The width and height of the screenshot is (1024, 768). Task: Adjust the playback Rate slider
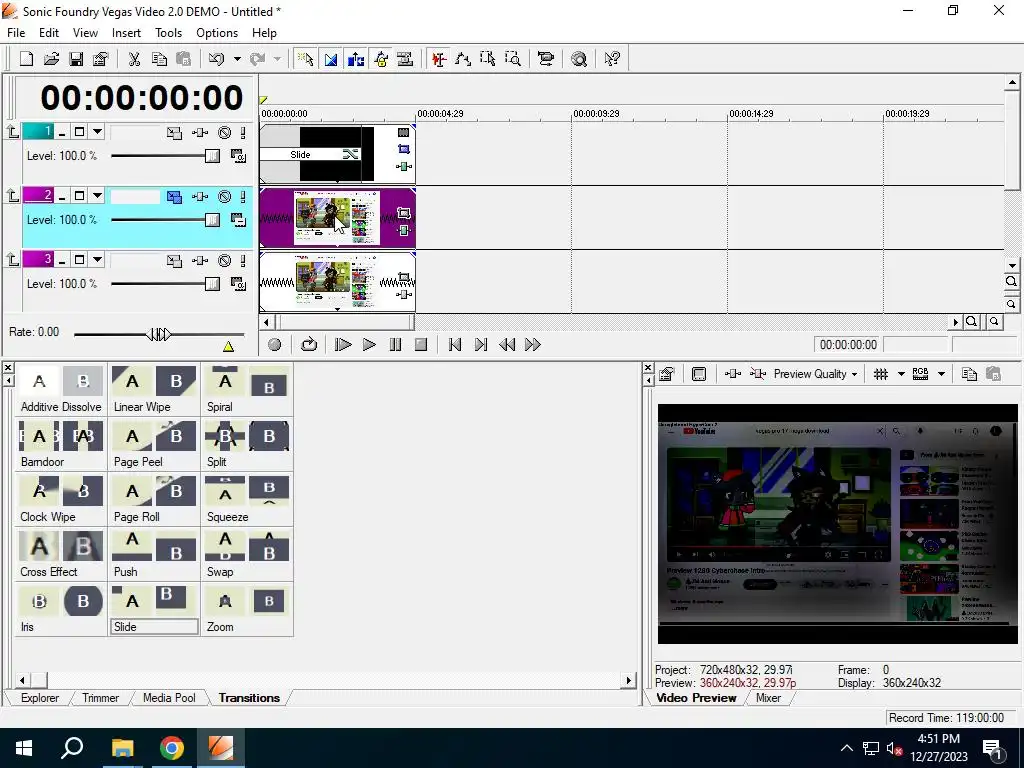(x=159, y=334)
